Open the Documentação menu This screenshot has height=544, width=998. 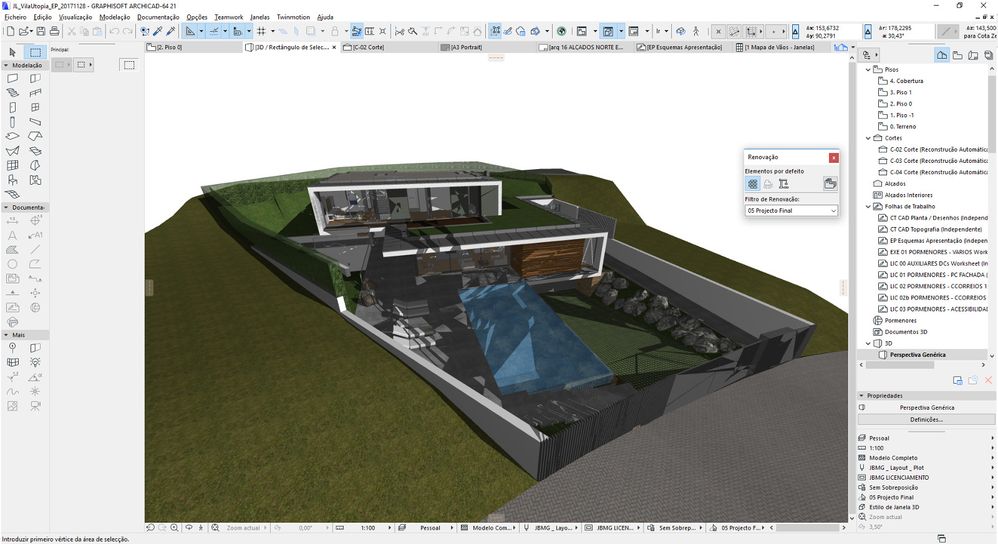pyautogui.click(x=158, y=17)
